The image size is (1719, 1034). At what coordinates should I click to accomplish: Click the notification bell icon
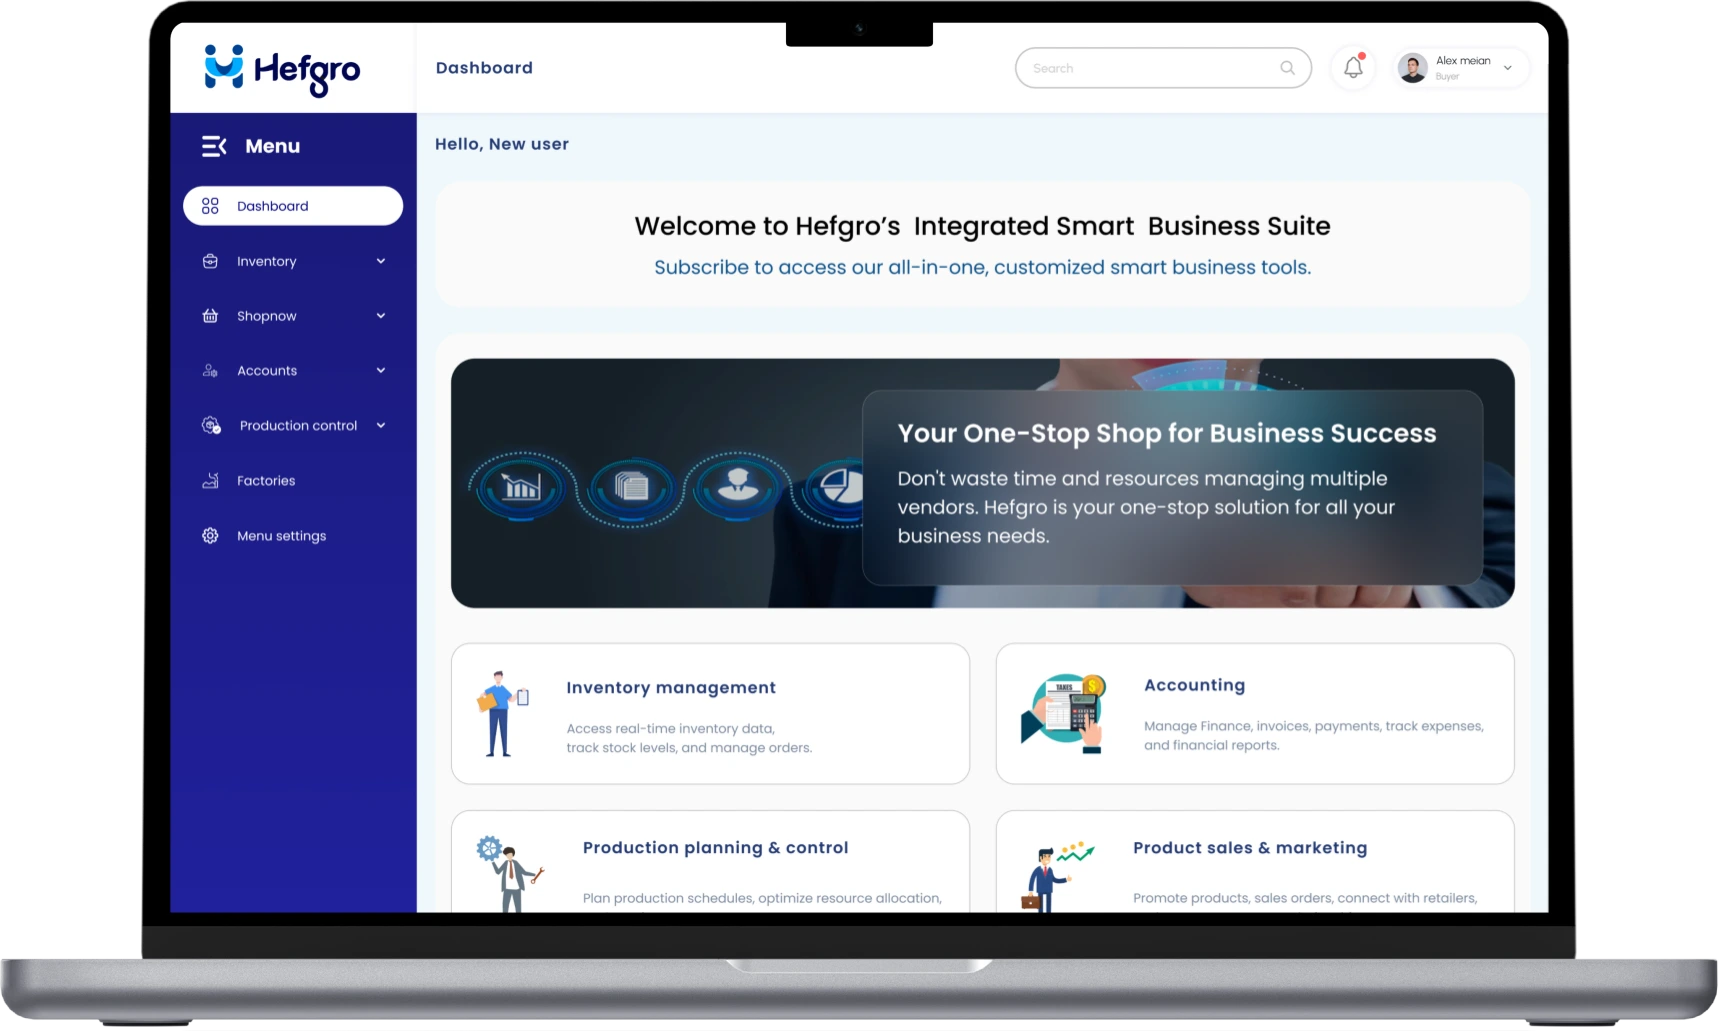(x=1353, y=68)
